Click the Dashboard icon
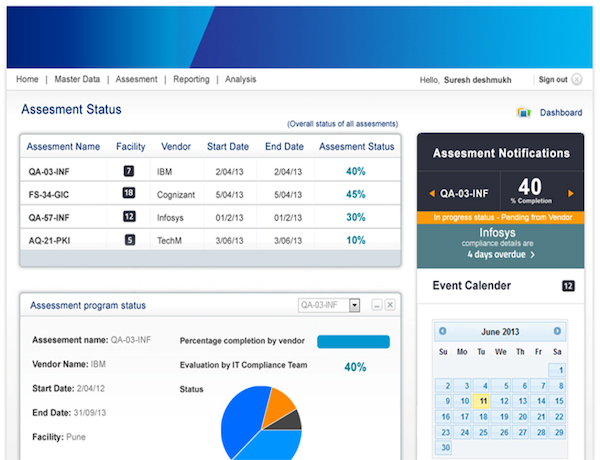Screen dimensions: 600x460 pos(523,113)
